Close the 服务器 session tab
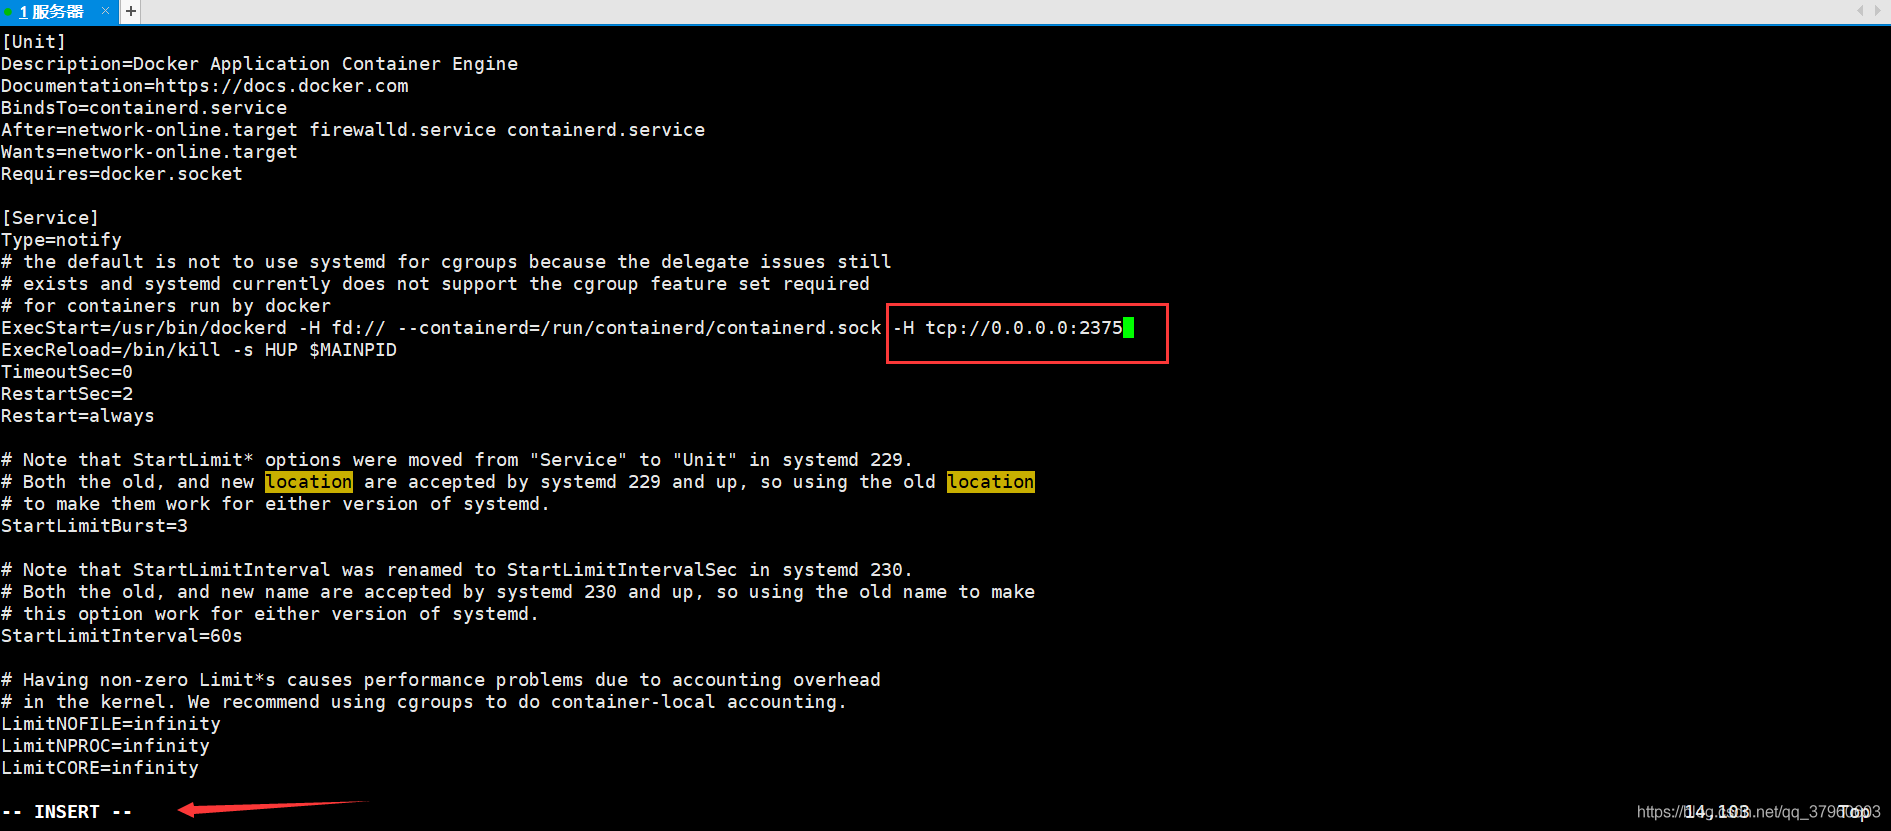Viewport: 1891px width, 831px height. pyautogui.click(x=105, y=11)
